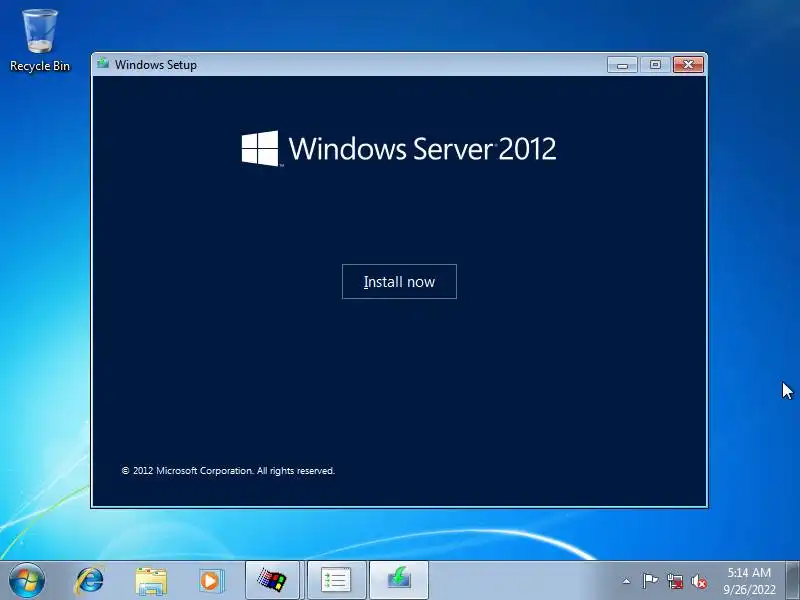Open Windows Explorer folder icon in taskbar

click(151, 581)
